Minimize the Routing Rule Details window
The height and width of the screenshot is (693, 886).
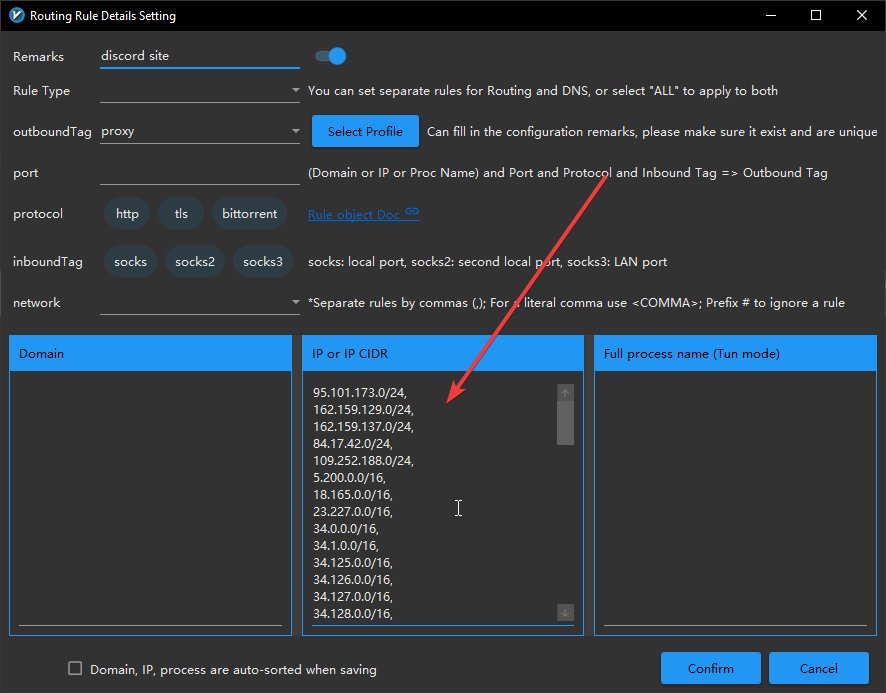pos(771,15)
